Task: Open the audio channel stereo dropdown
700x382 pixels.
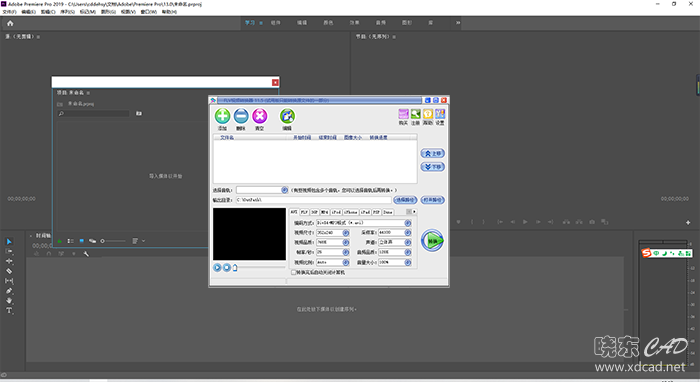Action: (x=408, y=242)
